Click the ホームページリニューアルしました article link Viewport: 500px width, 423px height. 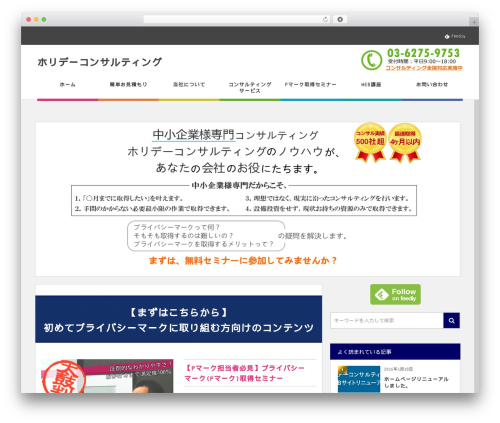(416, 382)
